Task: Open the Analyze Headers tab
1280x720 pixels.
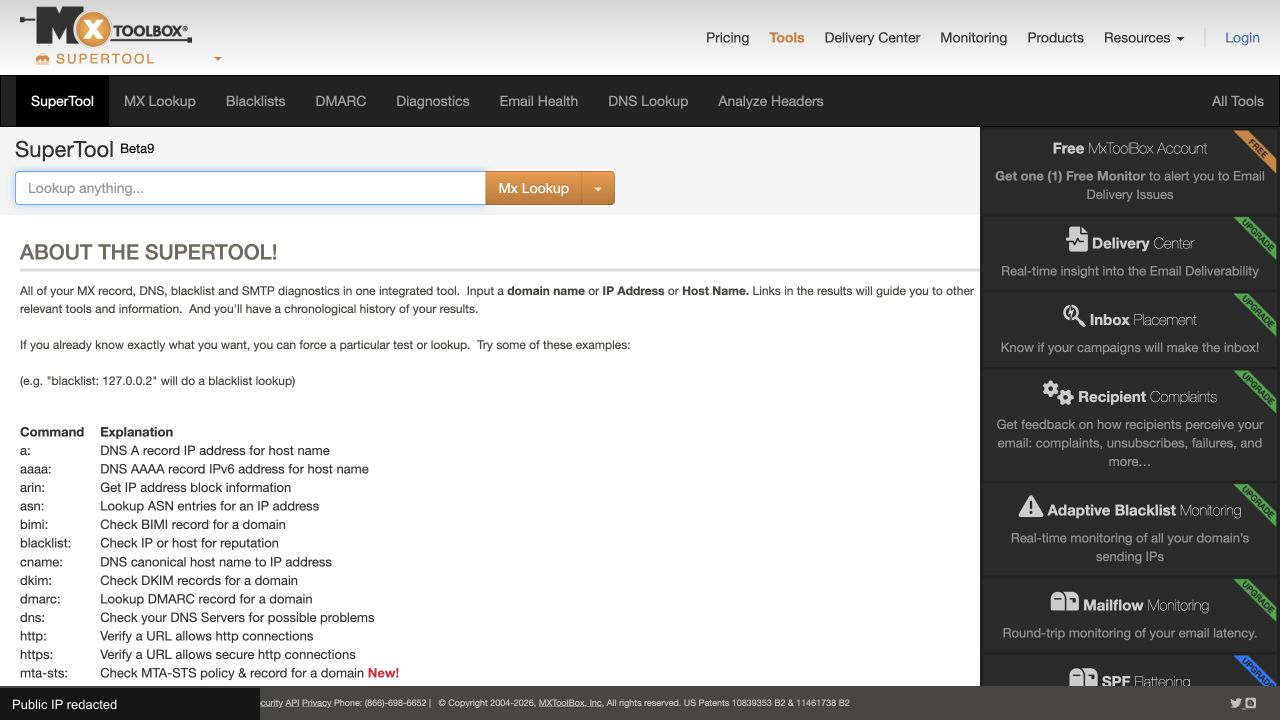Action: coord(771,101)
